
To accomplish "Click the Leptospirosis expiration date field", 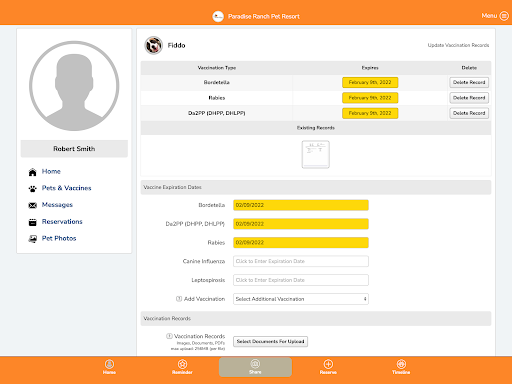I will [x=301, y=280].
